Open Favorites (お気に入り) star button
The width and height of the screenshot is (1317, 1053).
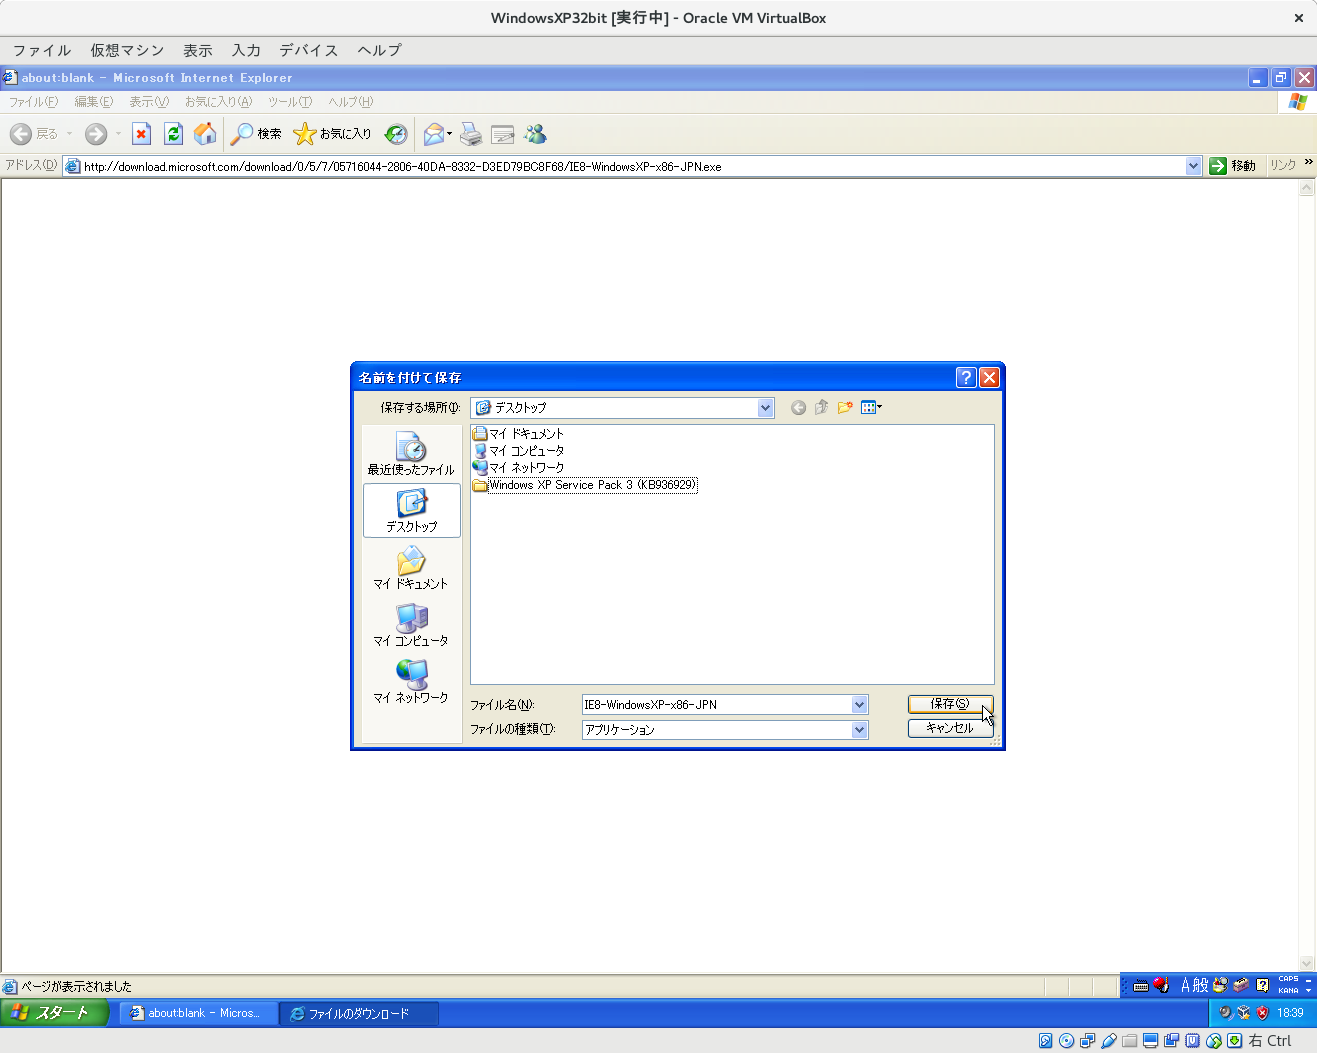[x=332, y=133]
